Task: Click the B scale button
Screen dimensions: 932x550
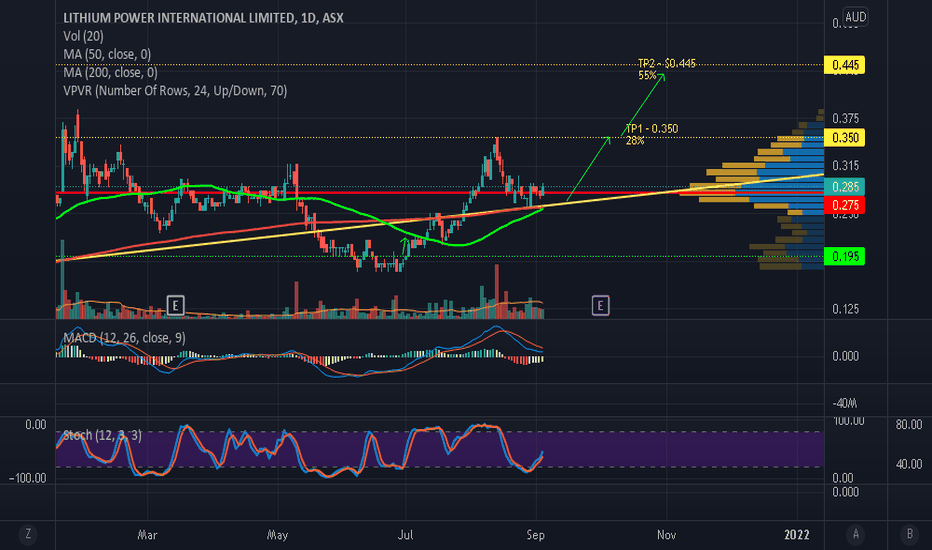Action: [x=909, y=534]
